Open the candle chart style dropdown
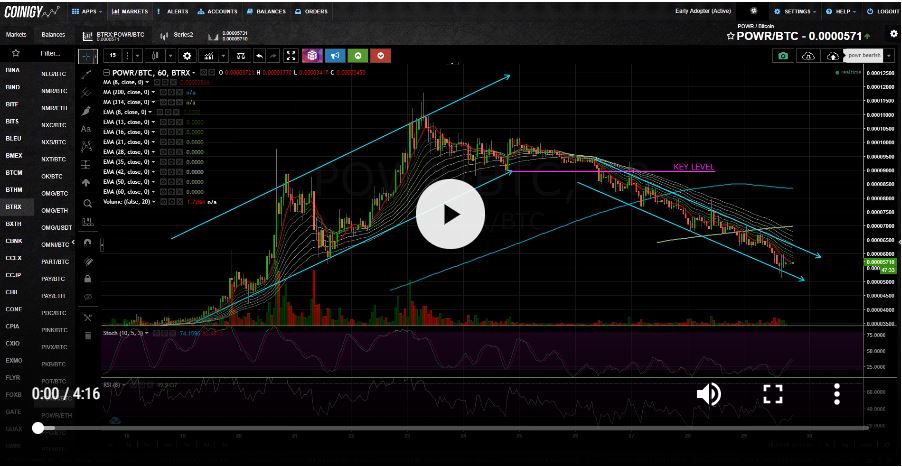The image size is (902, 467). 171,56
